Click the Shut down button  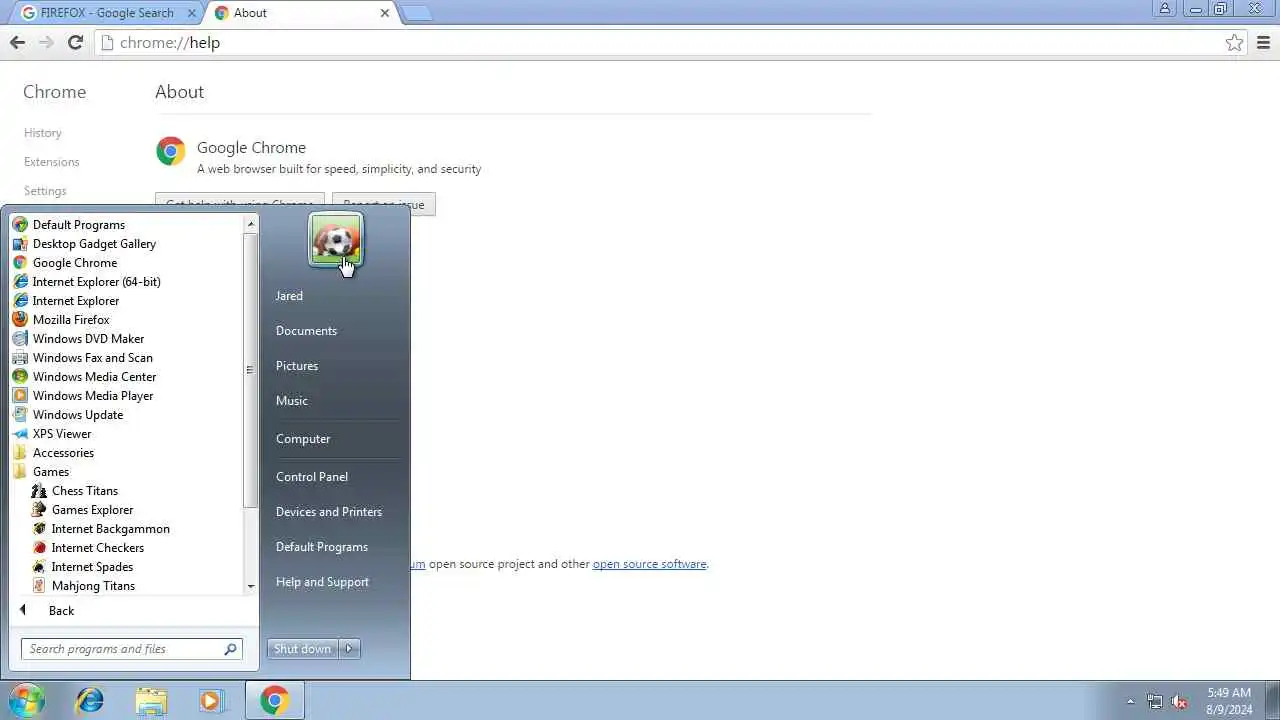tap(302, 649)
